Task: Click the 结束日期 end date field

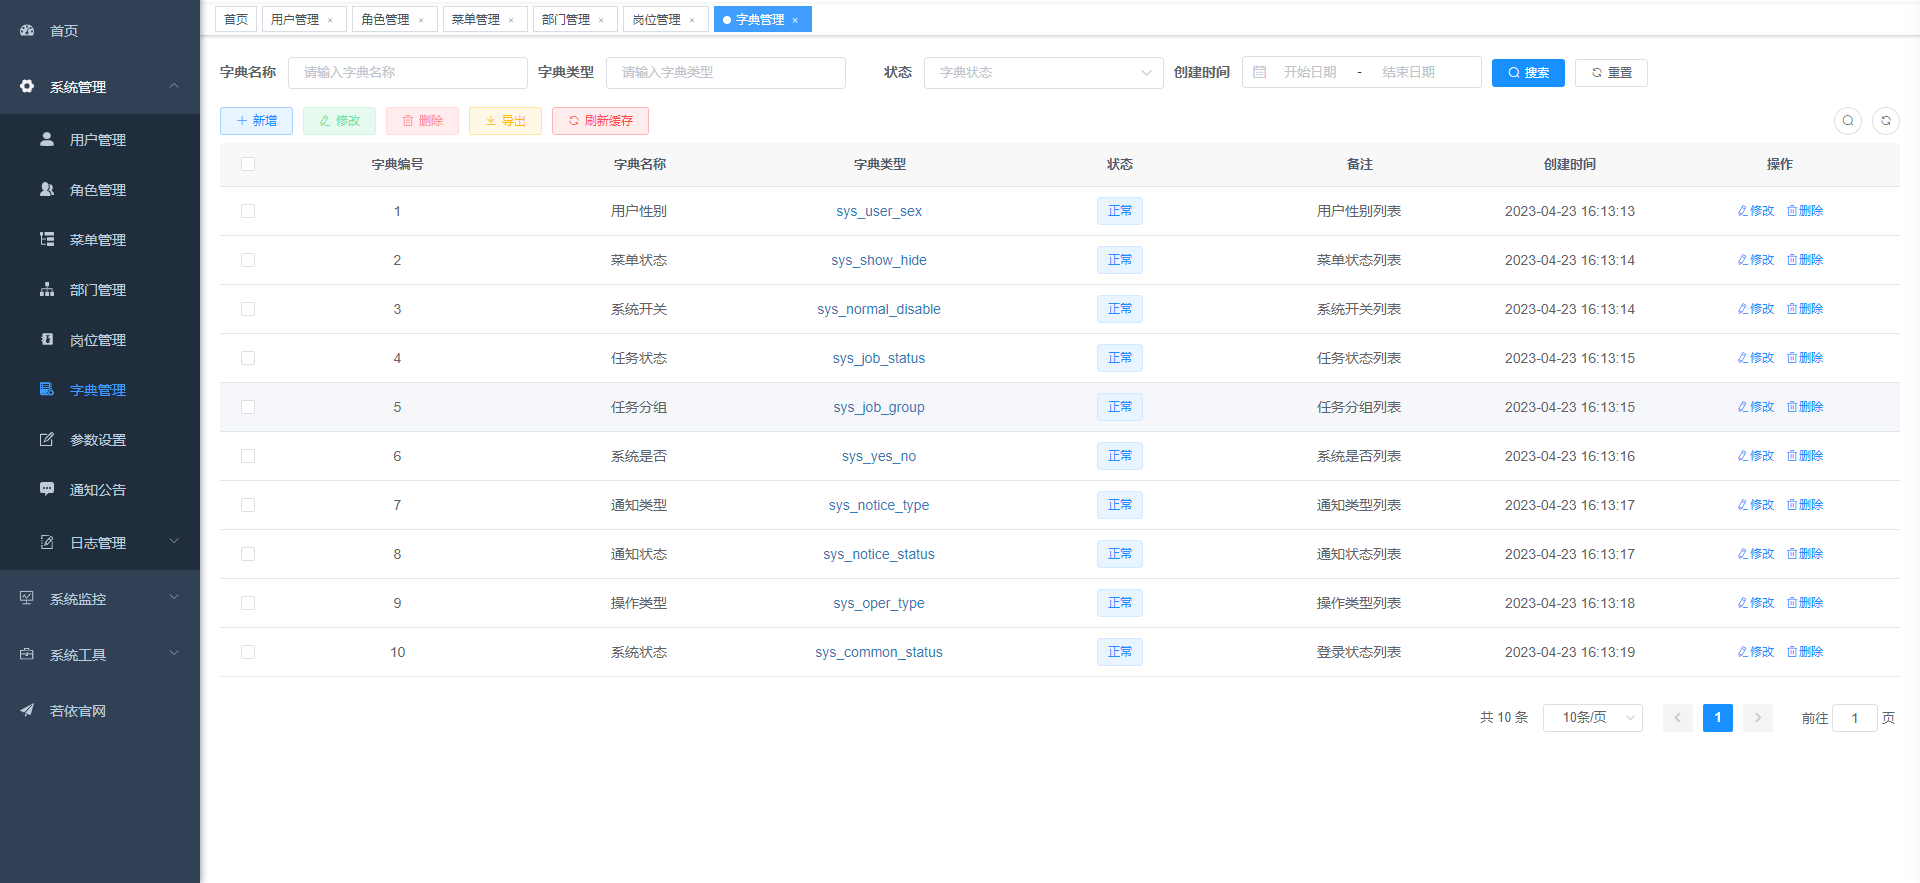Action: pyautogui.click(x=1409, y=72)
